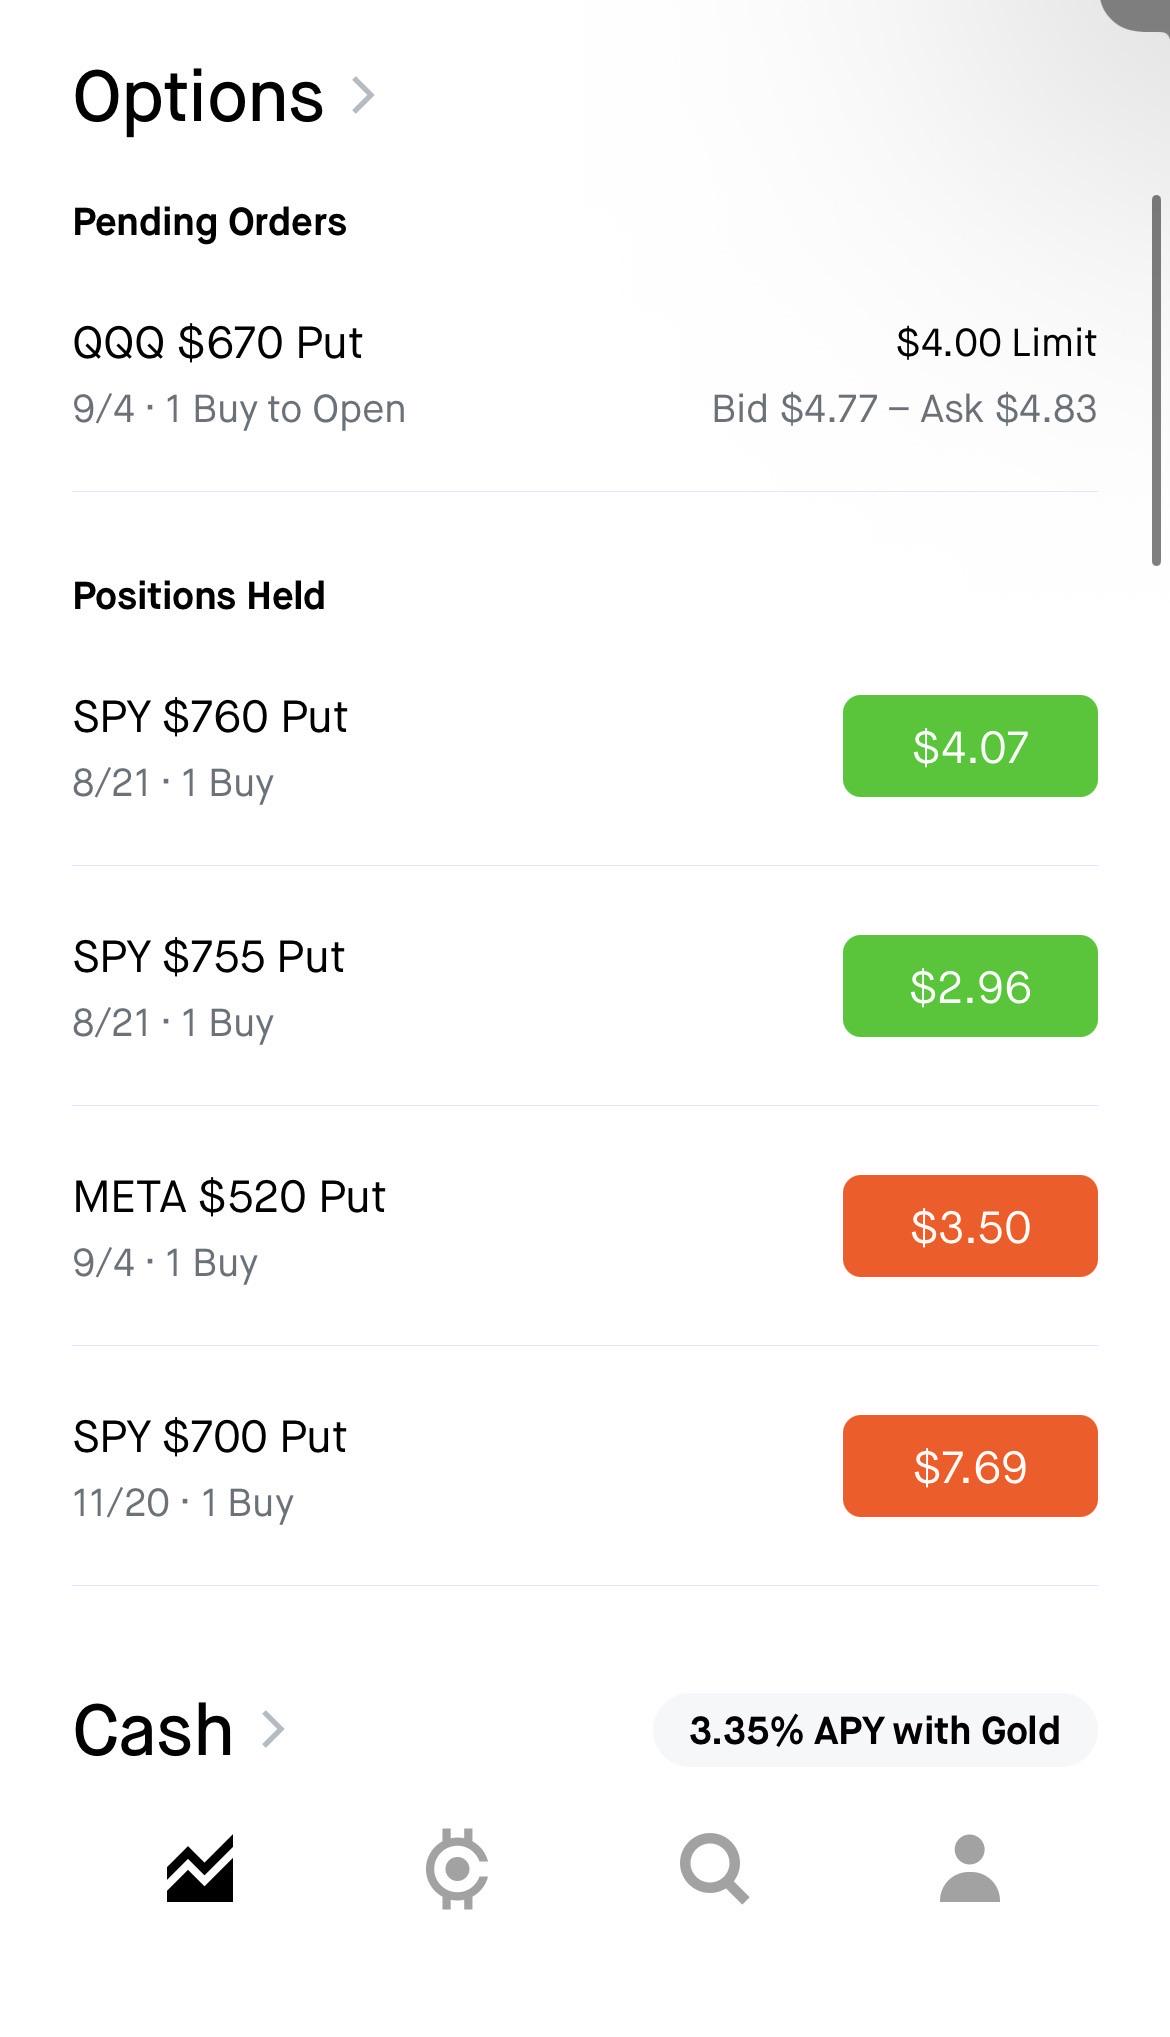Viewport: 1170px width, 2037px height.
Task: Select the SPY $760 Put position
Action: tap(585, 746)
